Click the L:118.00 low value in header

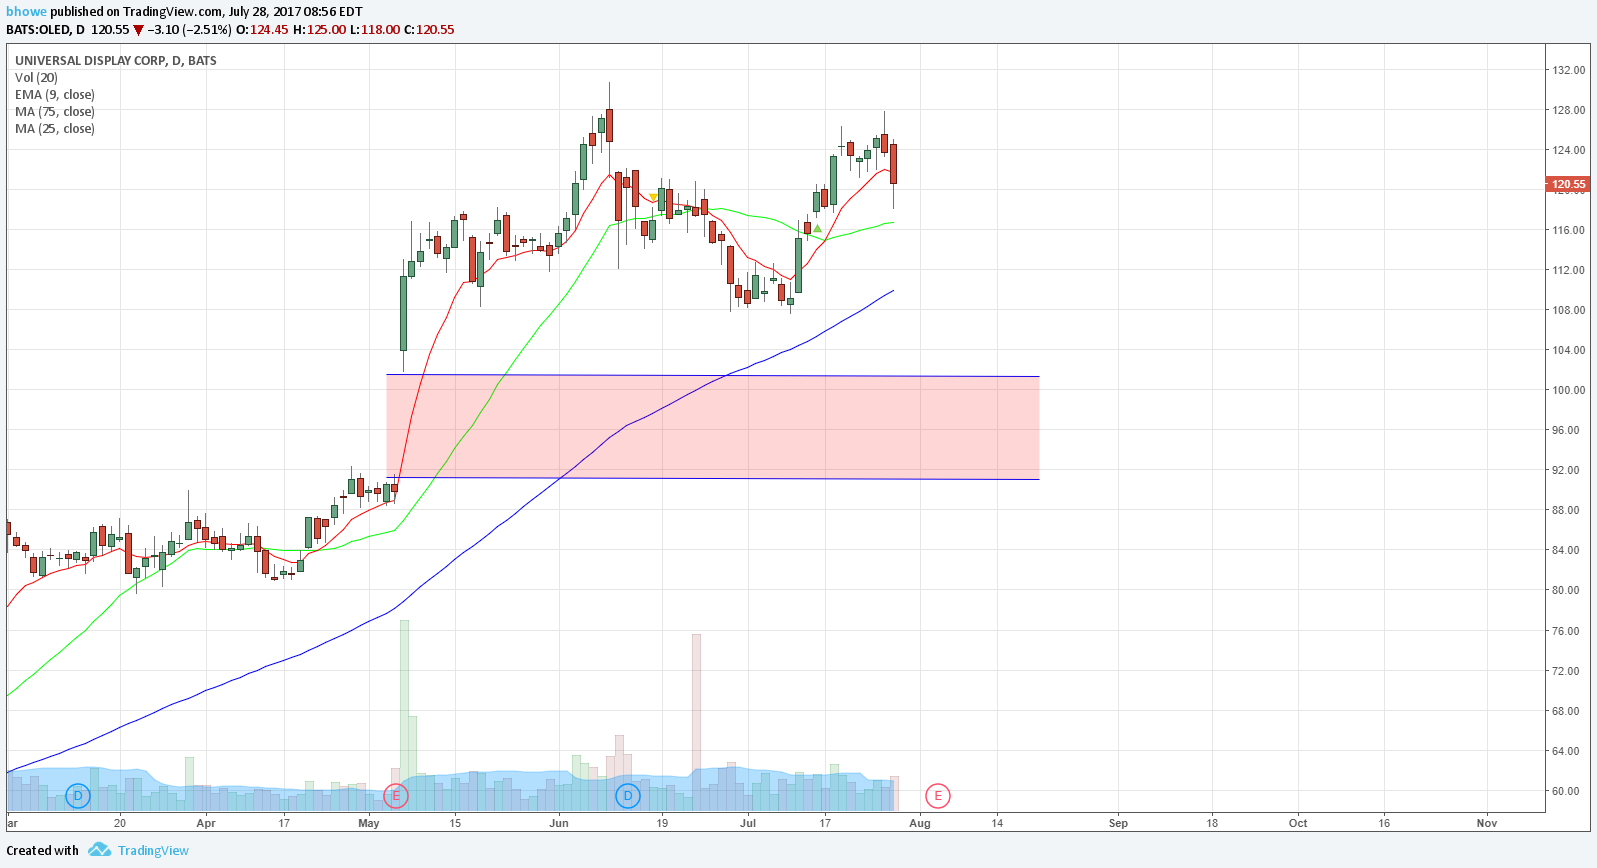(x=374, y=30)
